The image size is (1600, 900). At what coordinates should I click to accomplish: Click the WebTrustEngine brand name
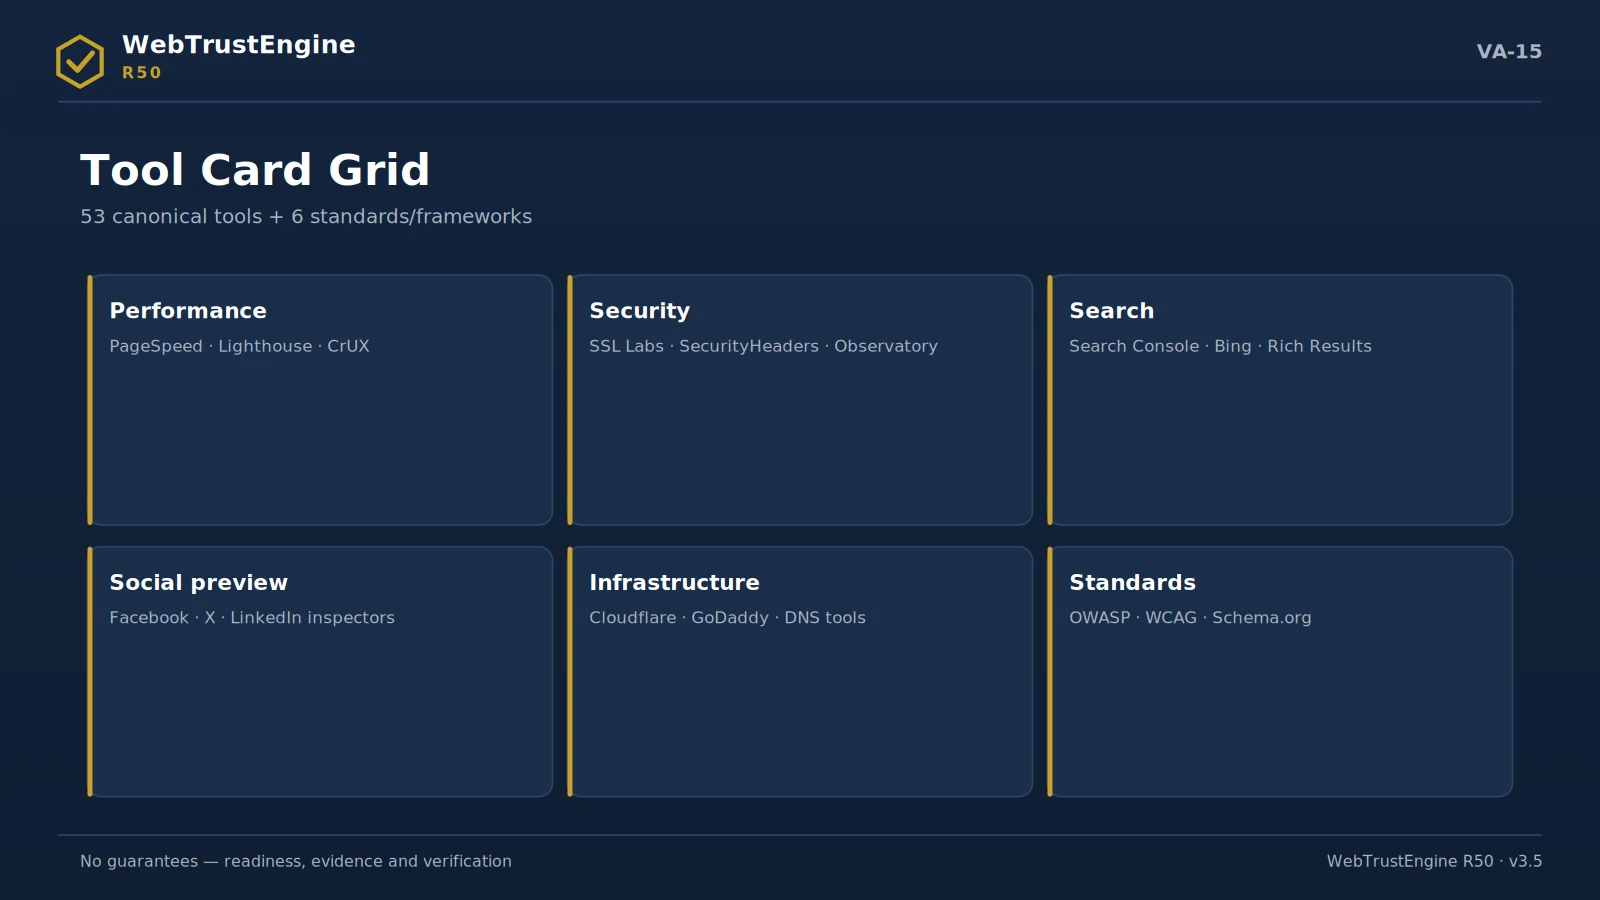click(239, 45)
